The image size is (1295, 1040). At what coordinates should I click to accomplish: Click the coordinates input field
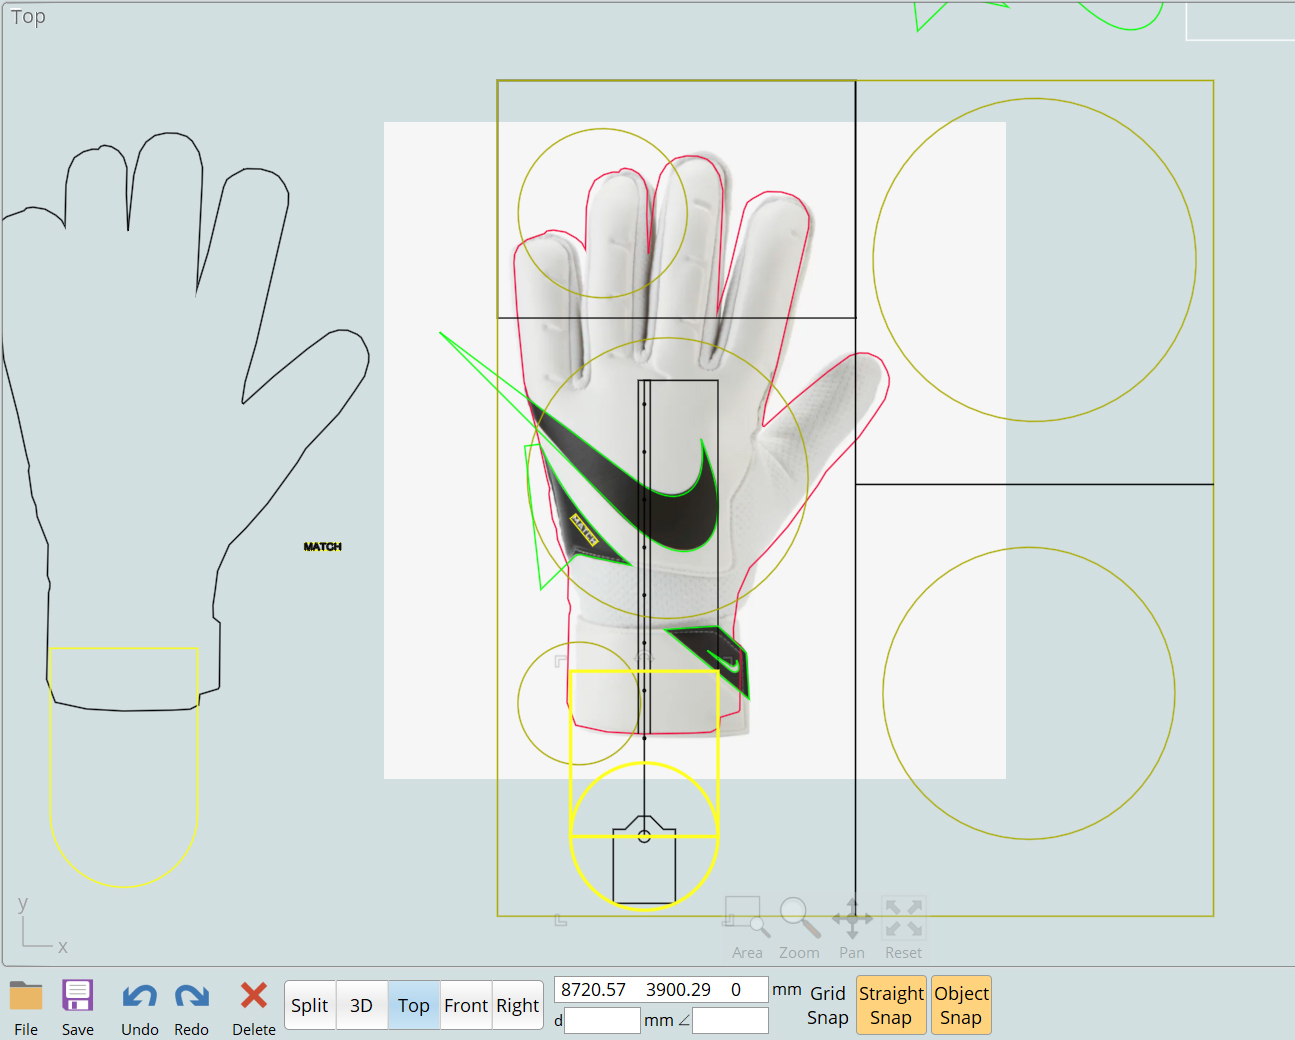click(x=661, y=990)
